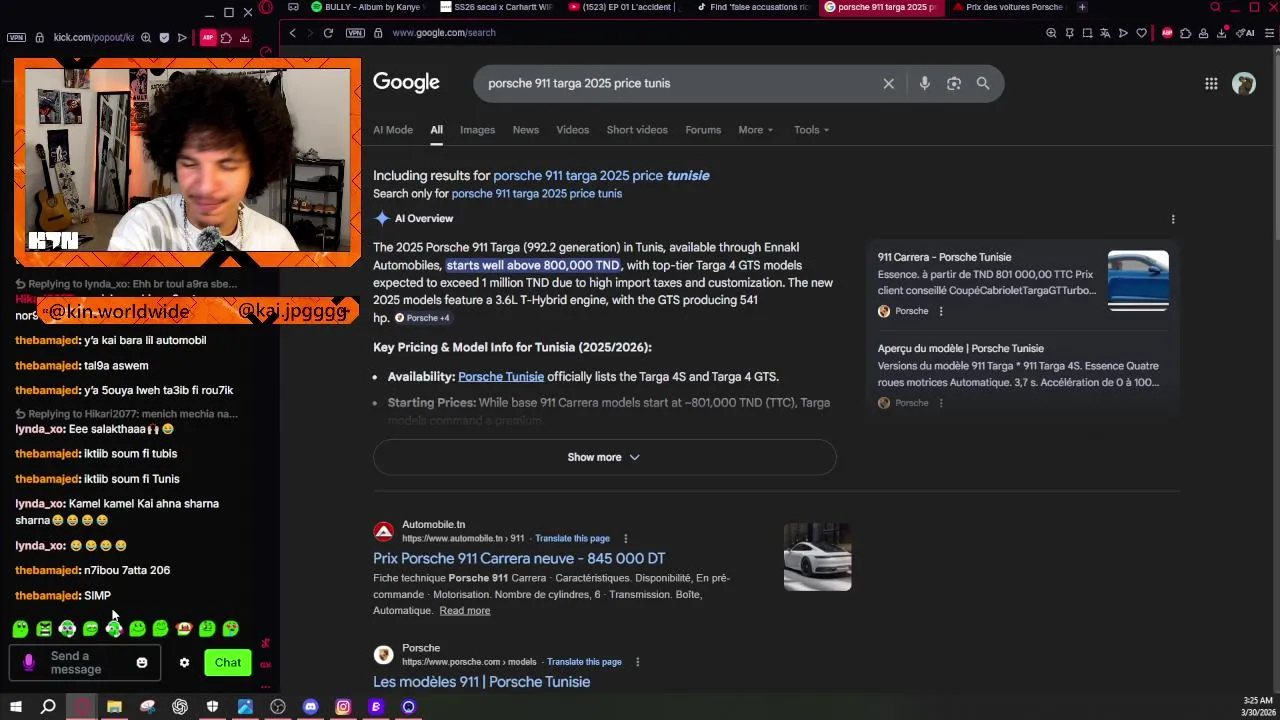Click 'Read more' under Automobile.tn result

click(x=464, y=611)
